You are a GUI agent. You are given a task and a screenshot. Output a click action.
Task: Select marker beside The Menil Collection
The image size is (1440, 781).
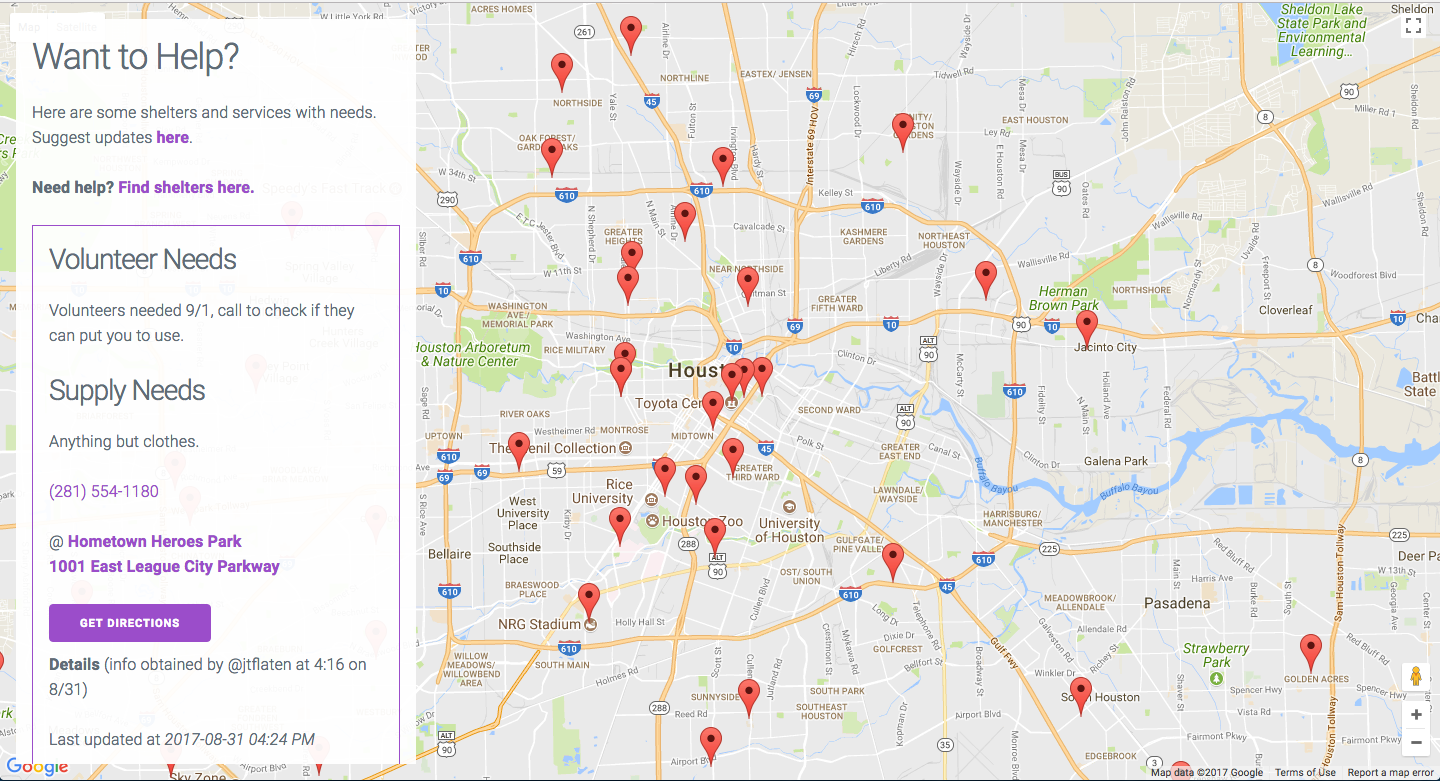pyautogui.click(x=518, y=449)
